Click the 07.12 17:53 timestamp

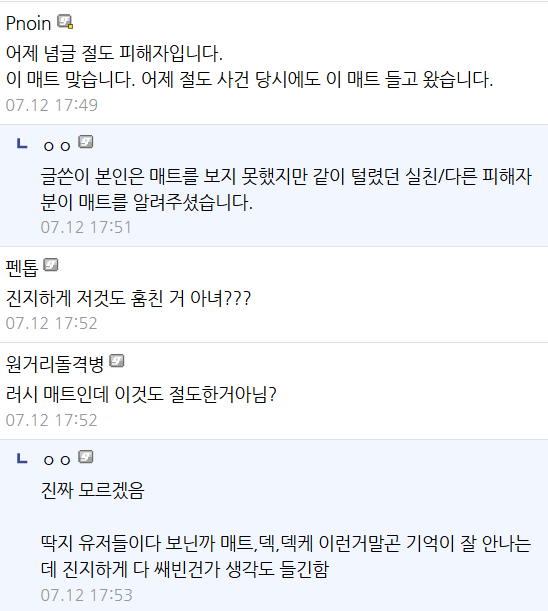coord(87,595)
